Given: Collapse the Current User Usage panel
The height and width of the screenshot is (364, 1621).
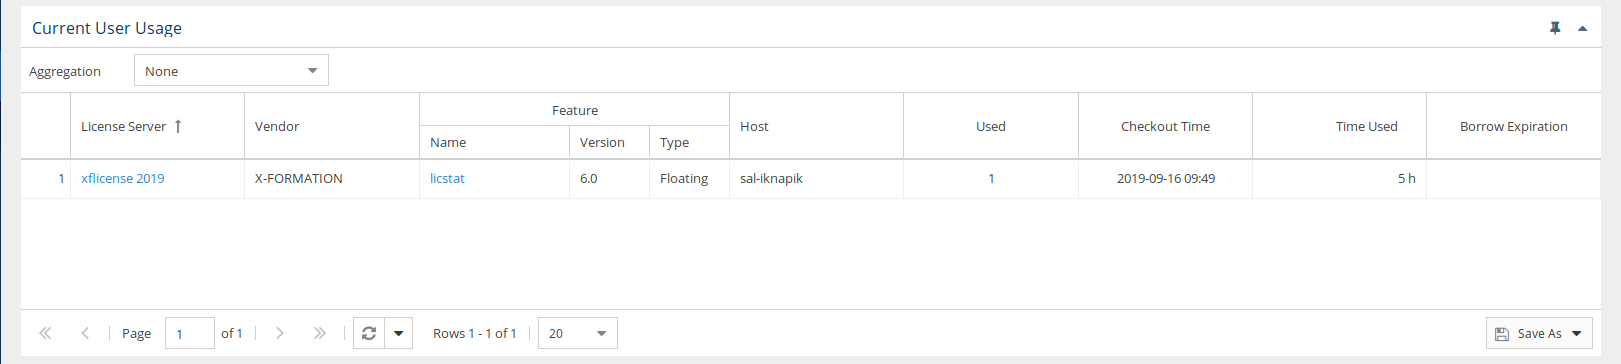Looking at the screenshot, I should pyautogui.click(x=1582, y=28).
